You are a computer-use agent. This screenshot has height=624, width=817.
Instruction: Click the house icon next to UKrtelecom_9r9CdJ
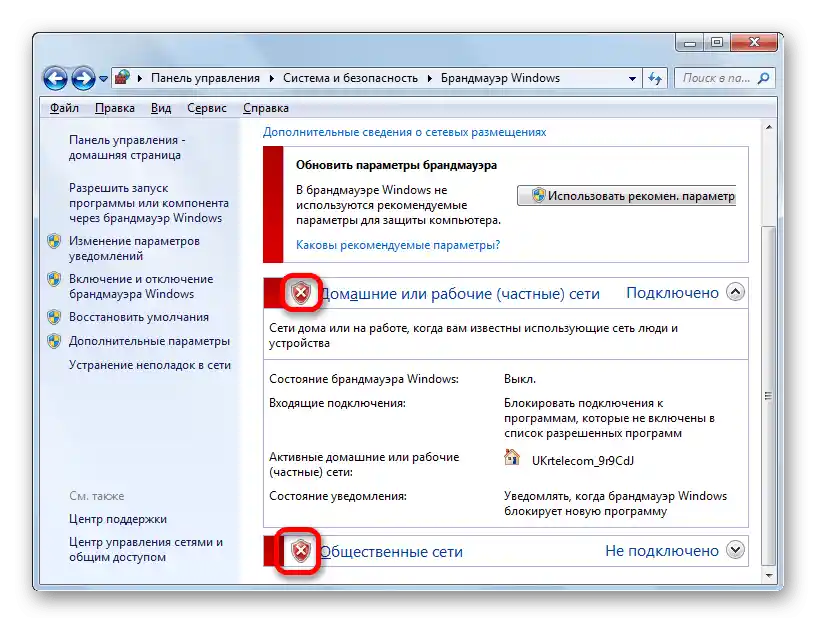tap(512, 457)
